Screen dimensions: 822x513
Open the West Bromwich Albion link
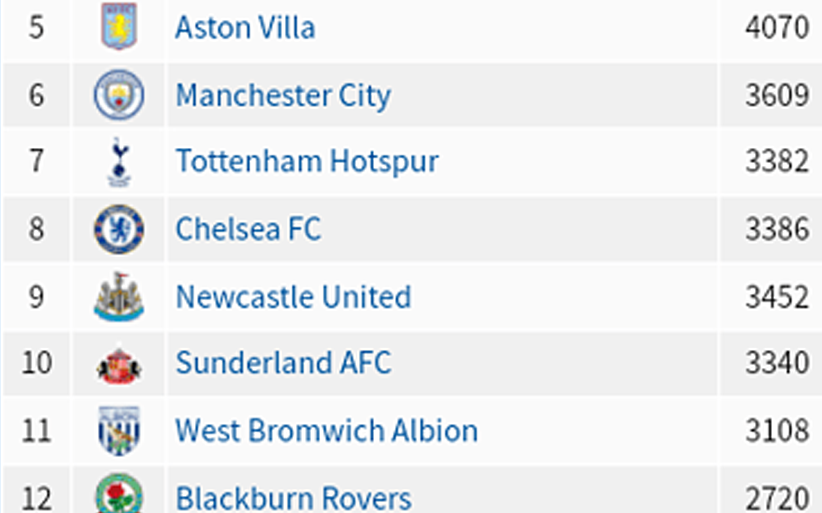click(x=326, y=431)
